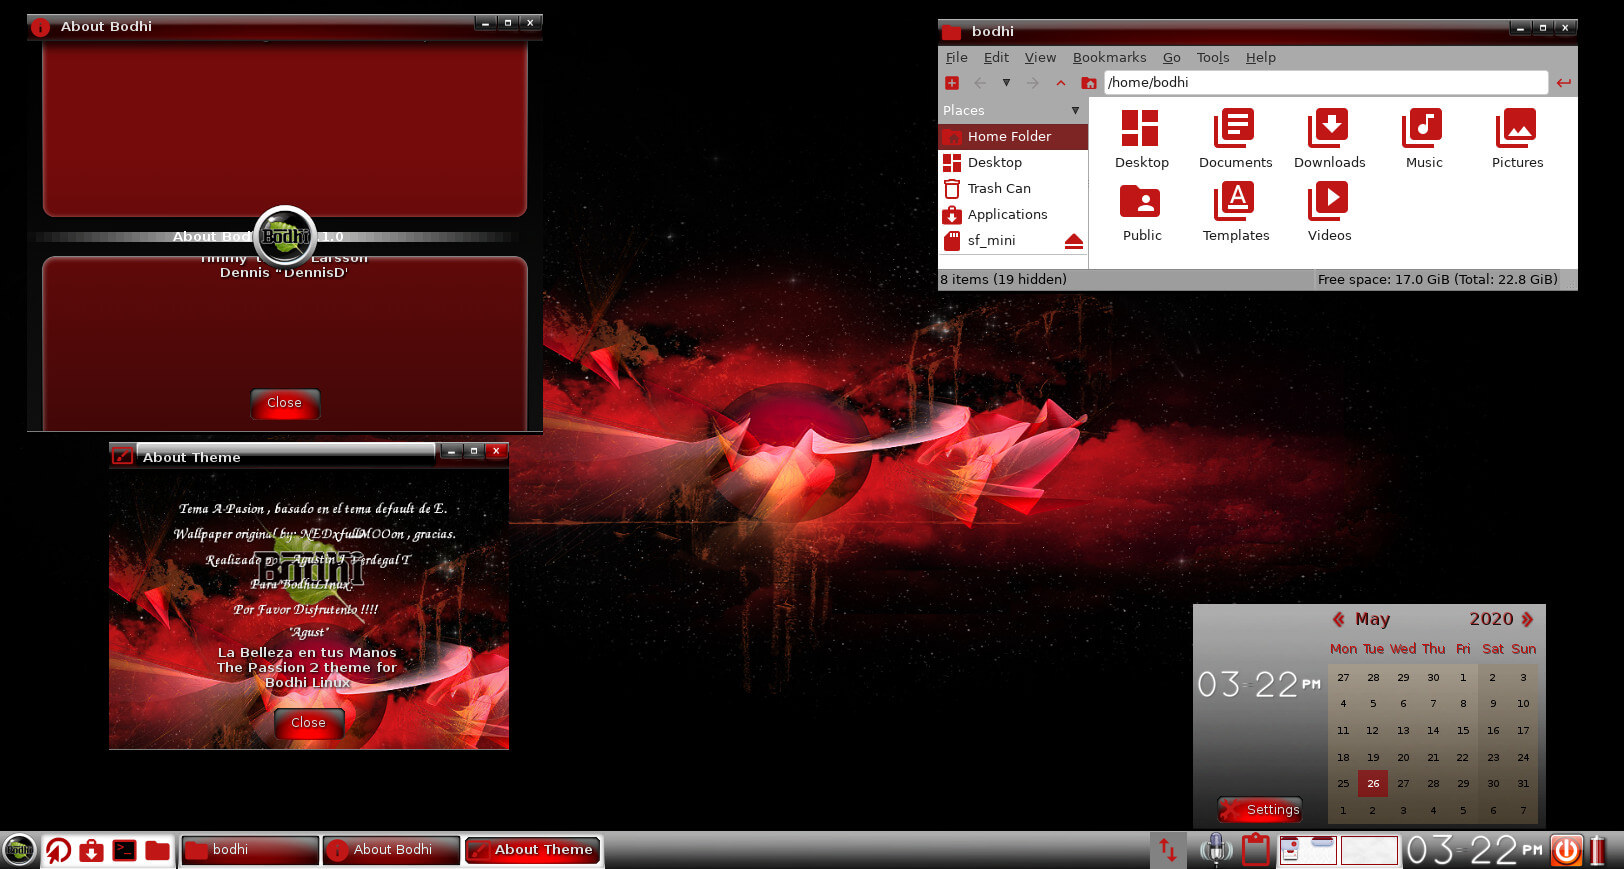The height and width of the screenshot is (869, 1624).
Task: Launch the red software installer shelf icon
Action: [x=91, y=851]
